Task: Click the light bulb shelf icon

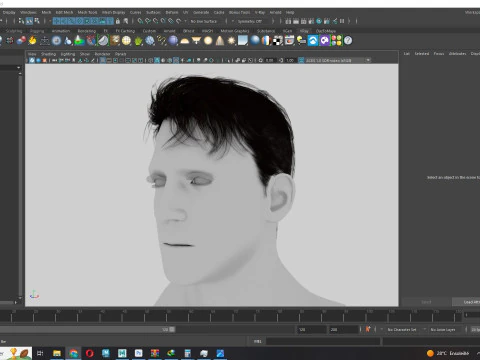Action: pos(301,41)
